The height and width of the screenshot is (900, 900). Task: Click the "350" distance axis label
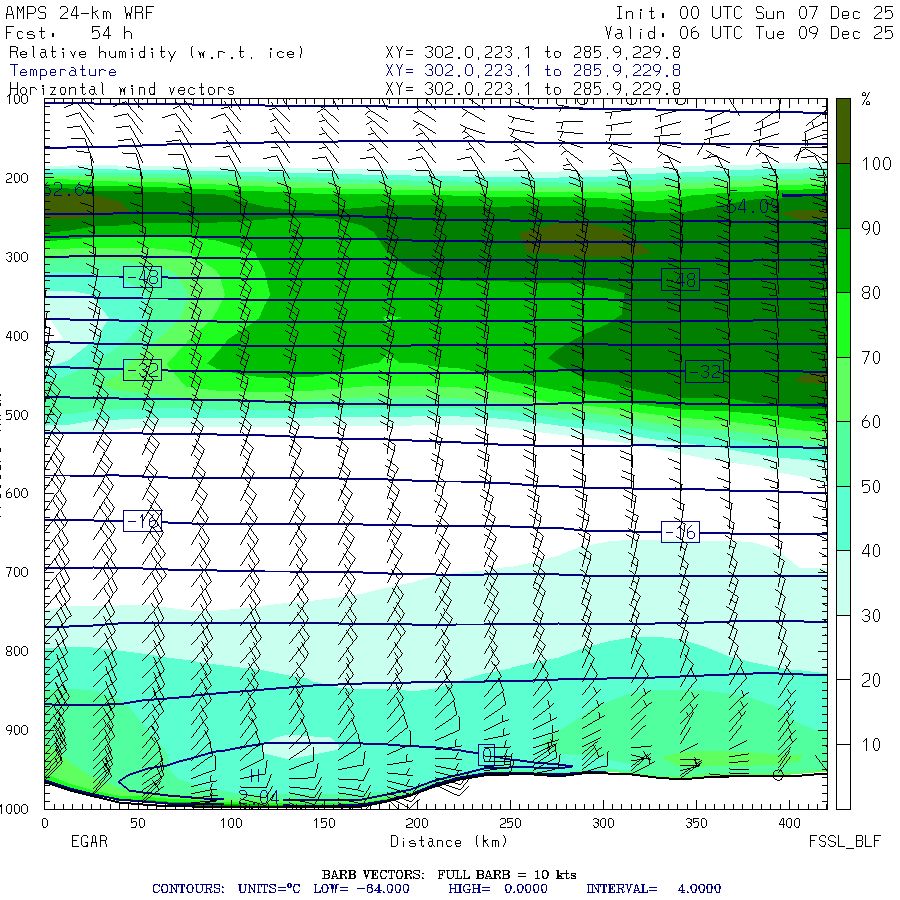696,823
